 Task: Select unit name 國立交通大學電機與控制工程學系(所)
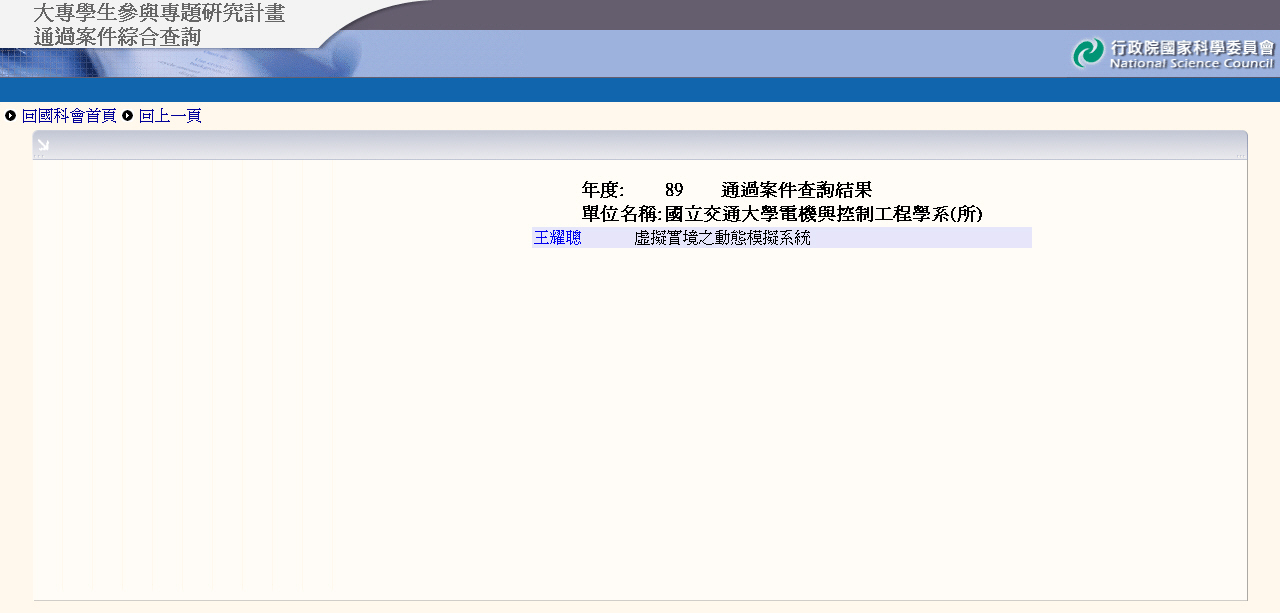(824, 214)
